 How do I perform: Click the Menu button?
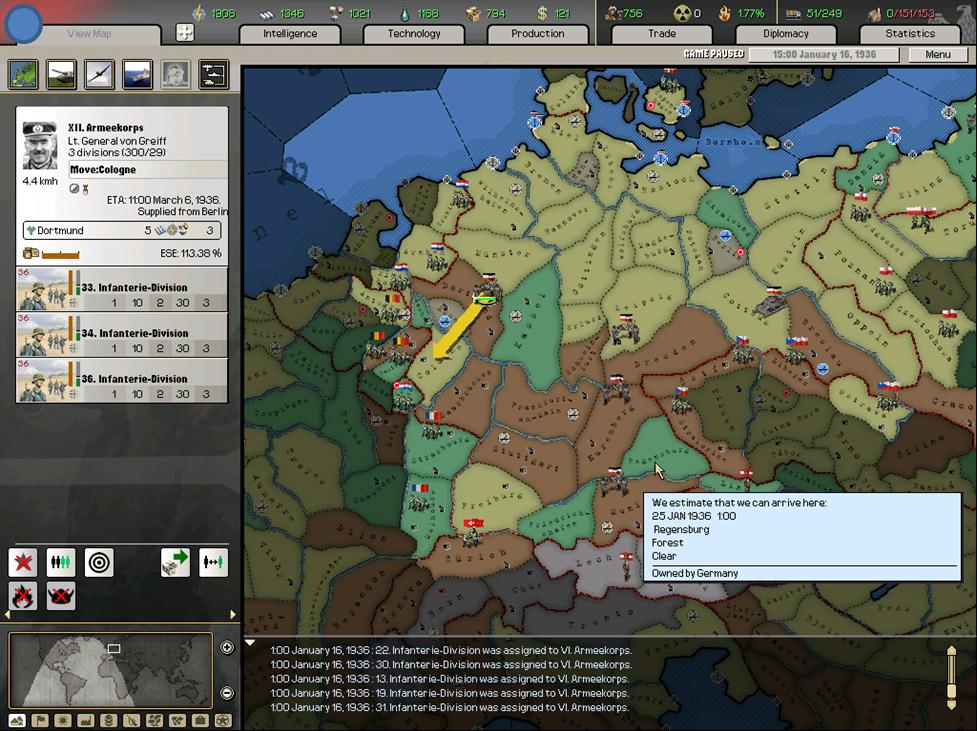[x=937, y=55]
